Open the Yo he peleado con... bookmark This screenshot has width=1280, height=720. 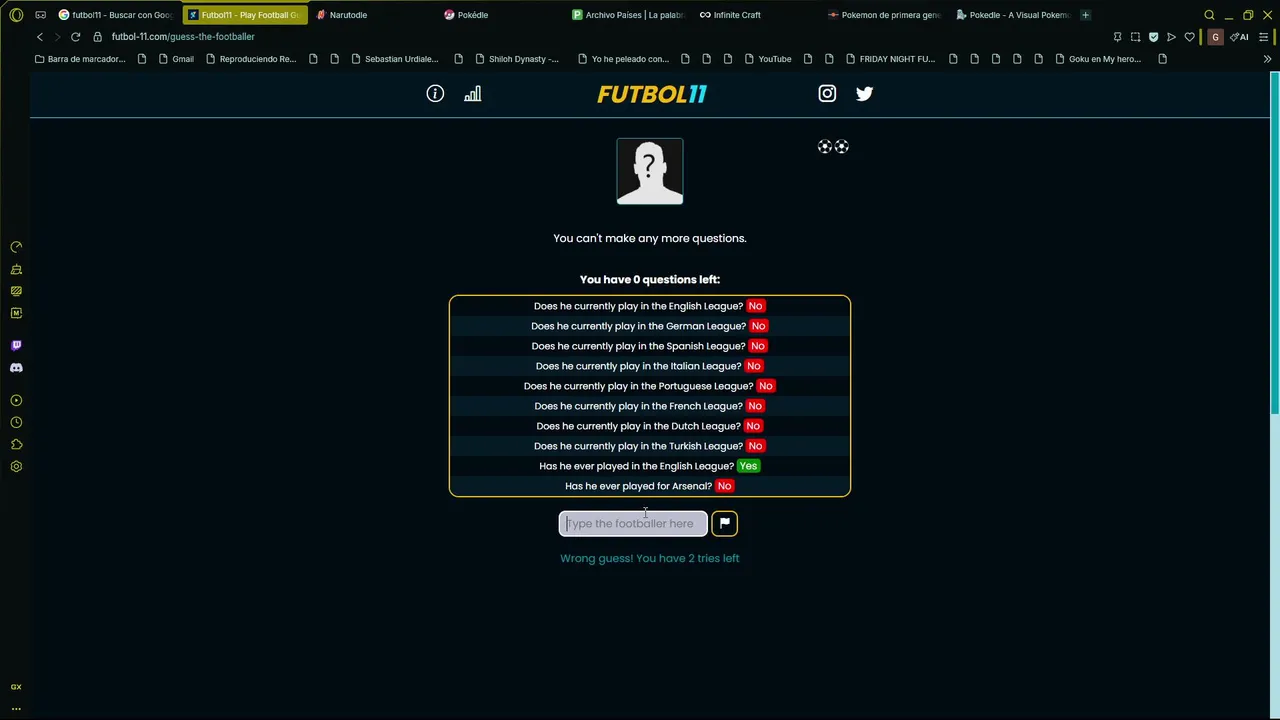[623, 59]
